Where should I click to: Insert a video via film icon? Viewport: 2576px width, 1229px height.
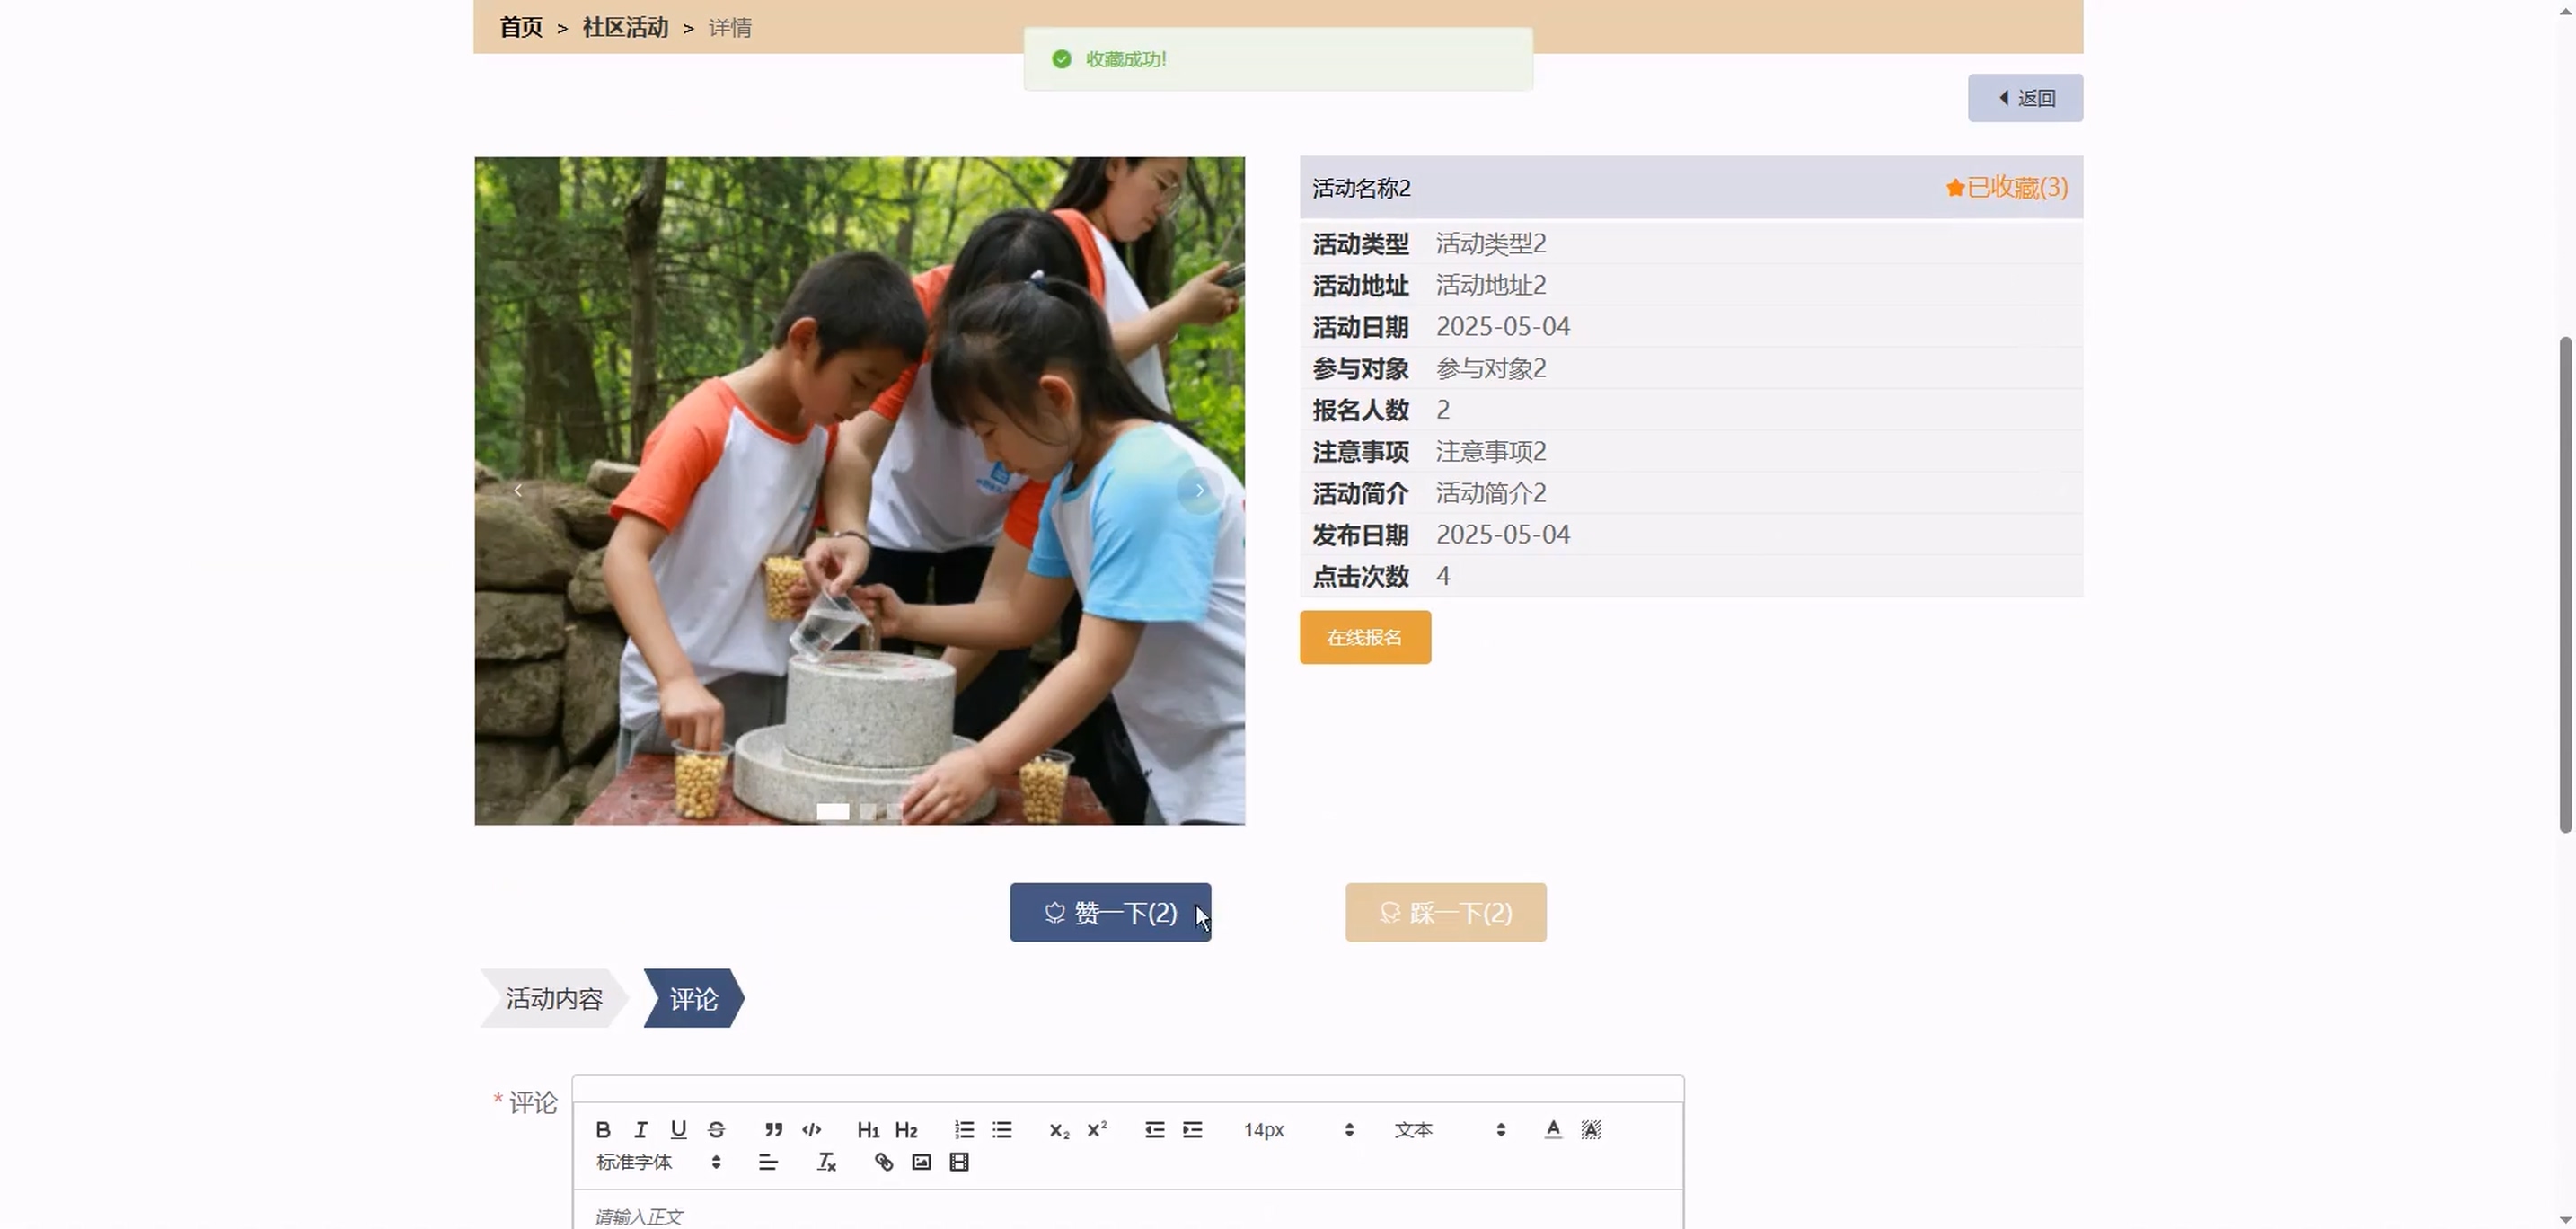[x=959, y=1162]
